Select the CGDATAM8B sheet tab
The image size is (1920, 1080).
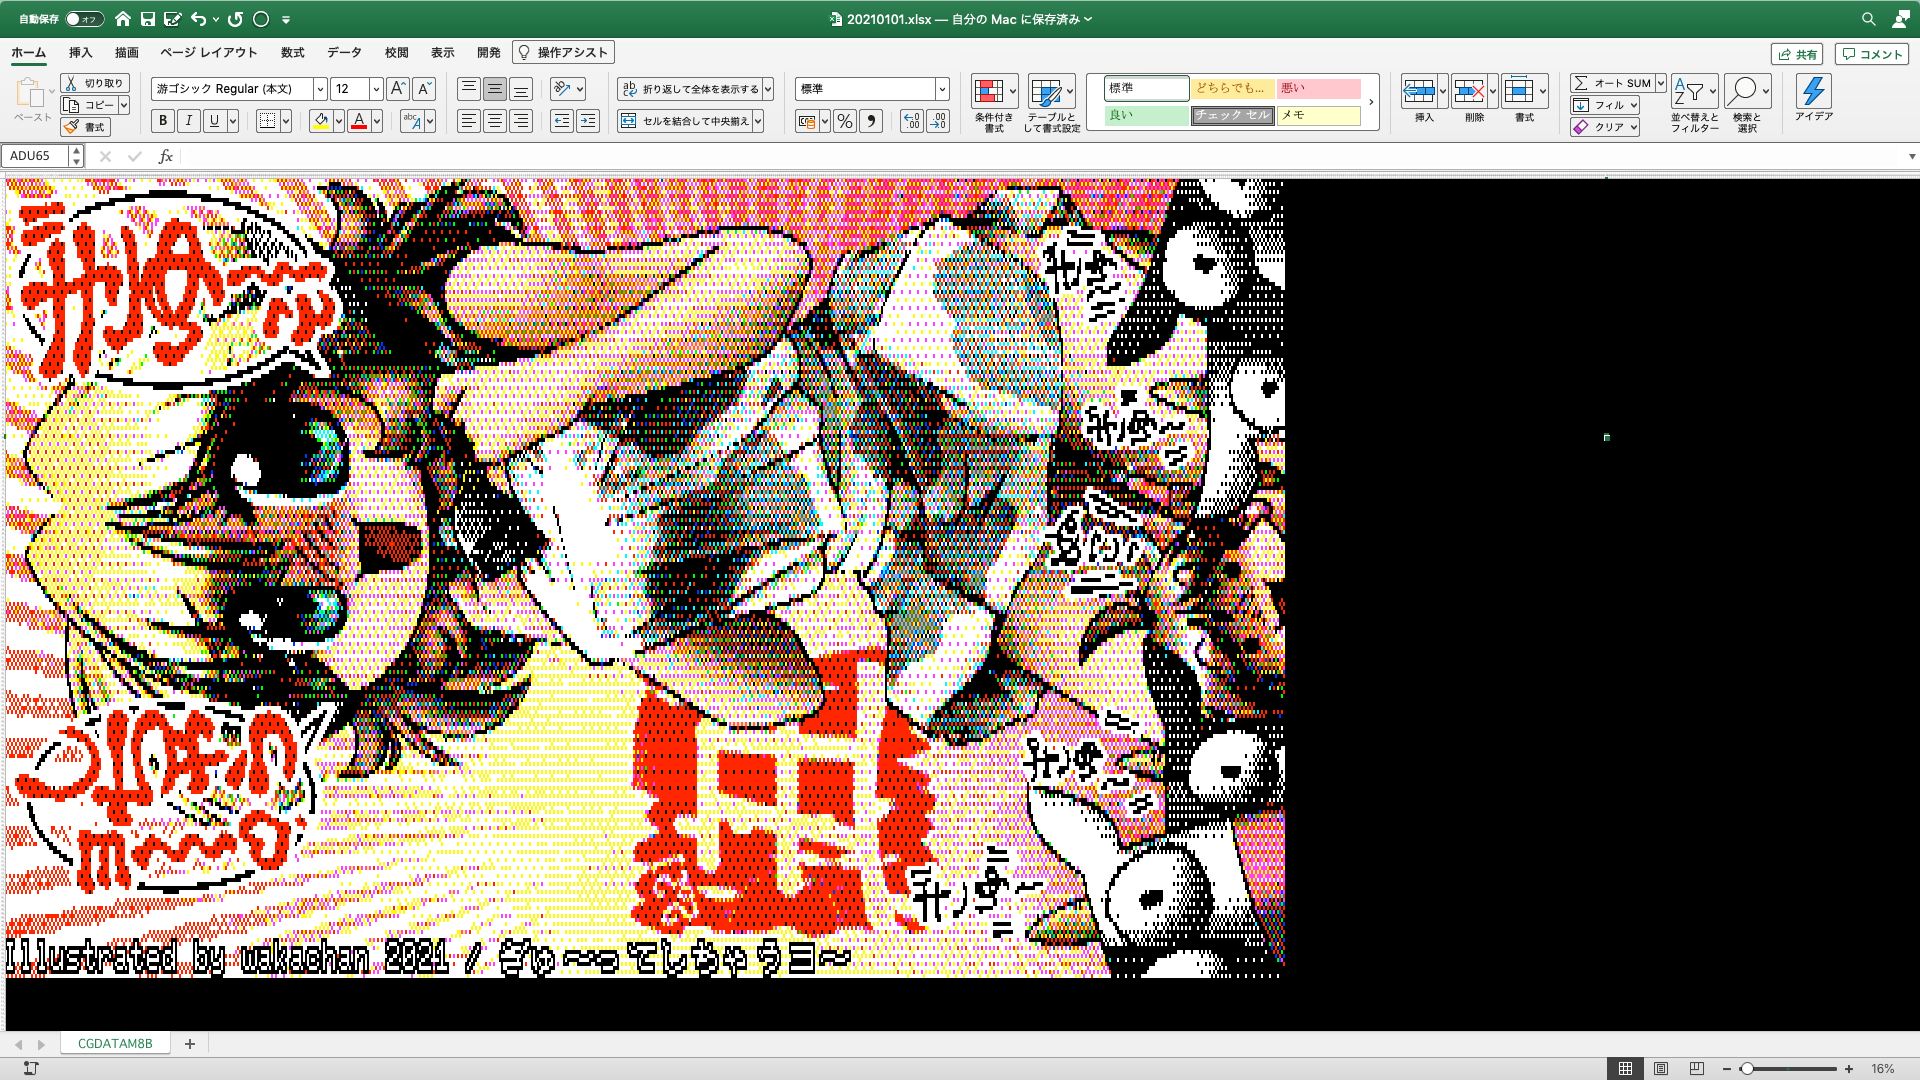click(x=115, y=1043)
